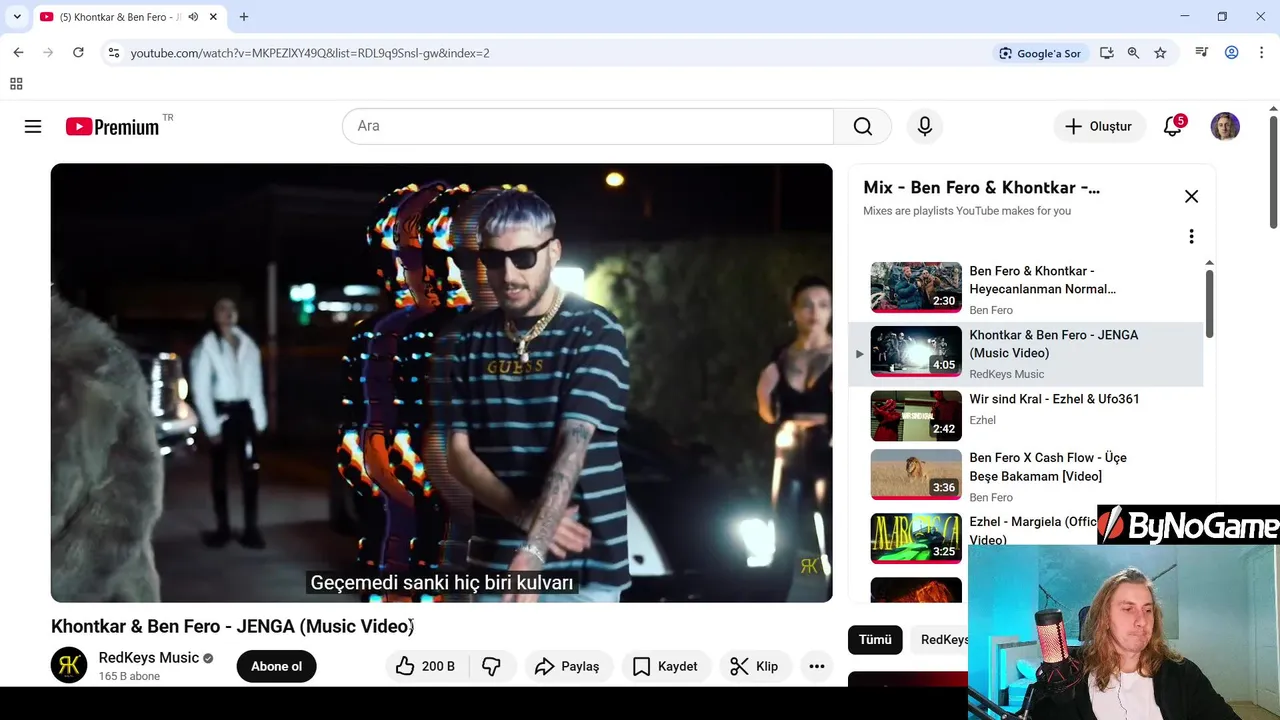Click the video player area
Viewport: 1280px width, 720px height.
(x=441, y=383)
